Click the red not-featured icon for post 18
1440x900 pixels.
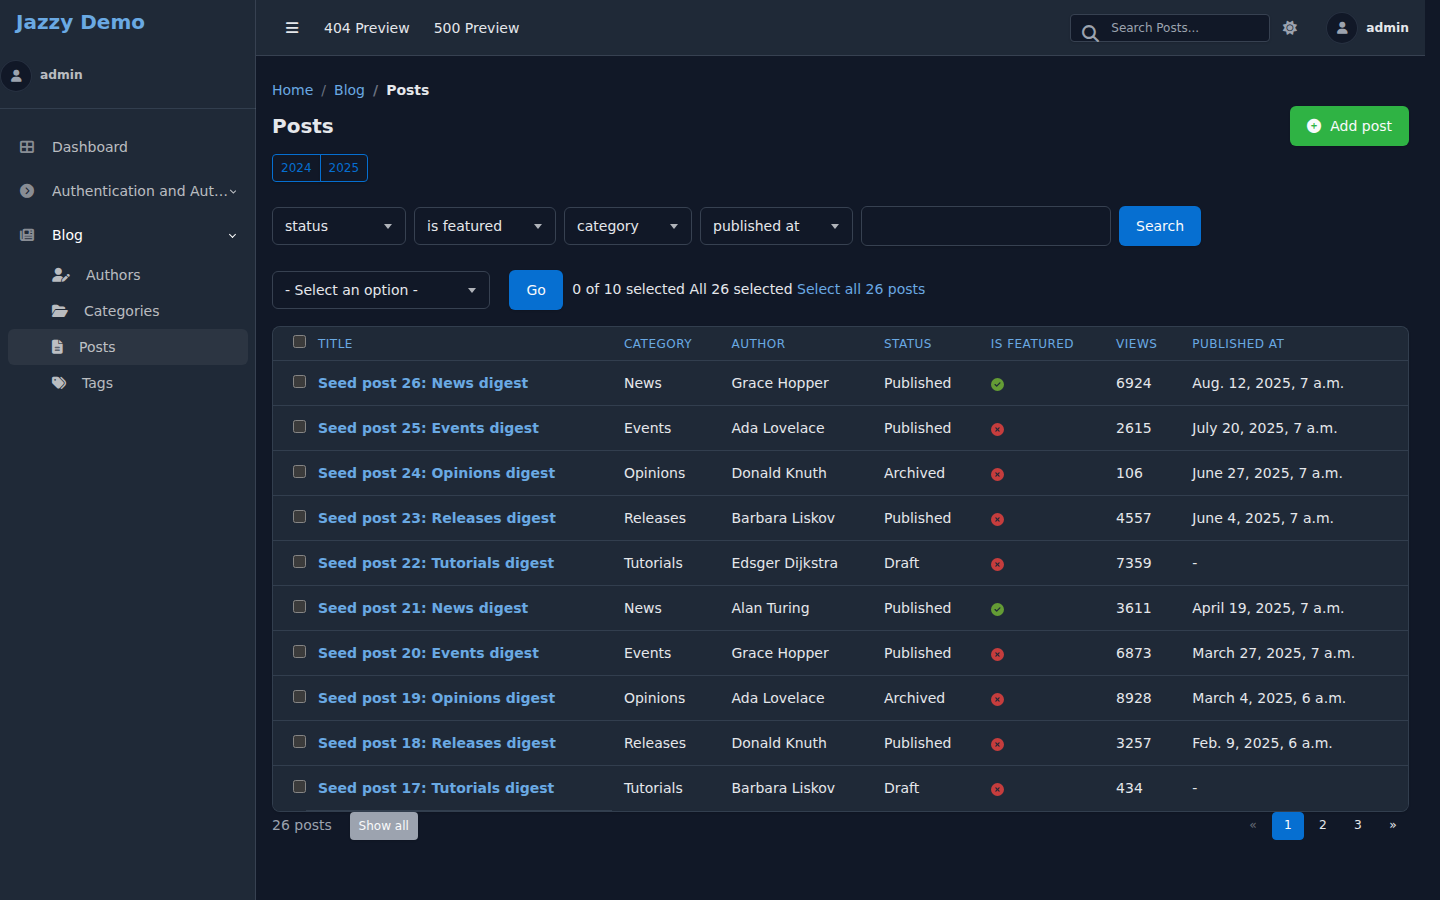tap(997, 744)
